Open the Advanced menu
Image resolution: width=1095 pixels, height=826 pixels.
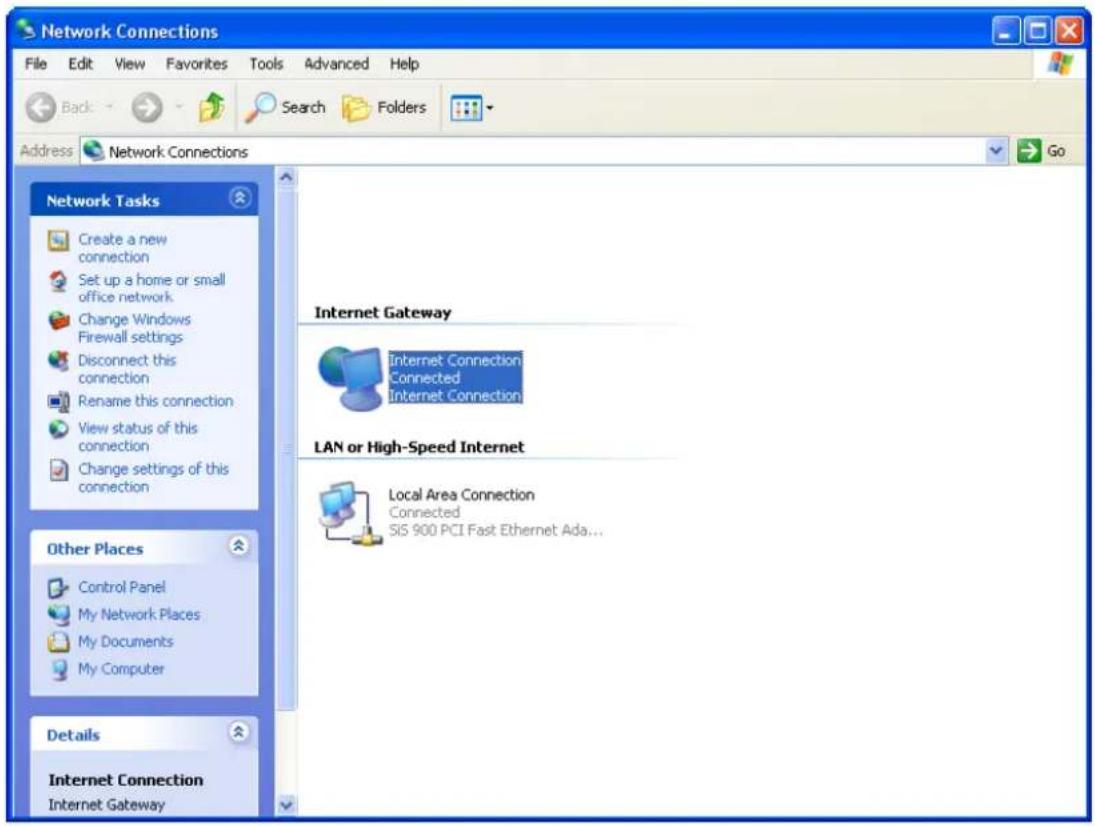coord(336,64)
